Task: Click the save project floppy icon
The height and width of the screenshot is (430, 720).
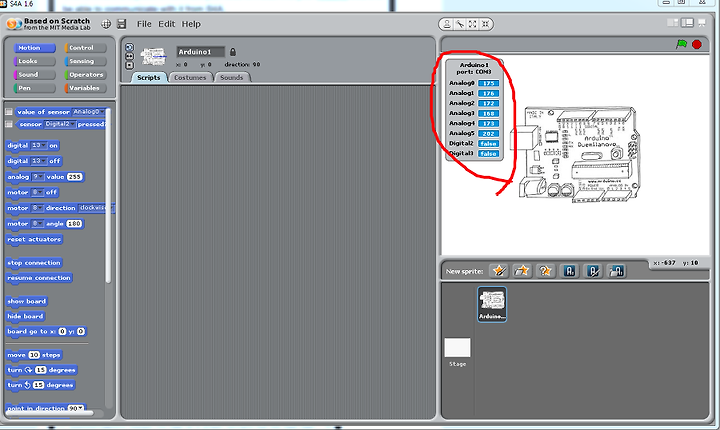Action: pos(121,24)
